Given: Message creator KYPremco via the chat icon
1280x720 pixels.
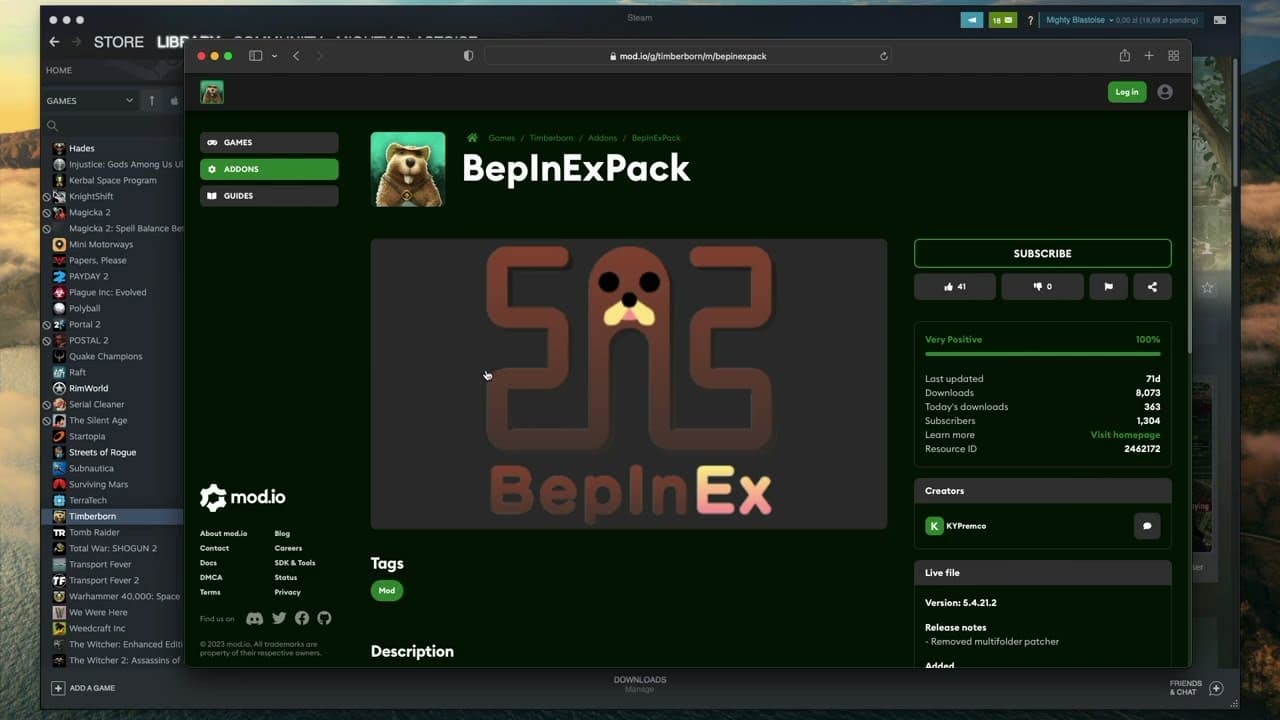Looking at the screenshot, I should point(1147,526).
